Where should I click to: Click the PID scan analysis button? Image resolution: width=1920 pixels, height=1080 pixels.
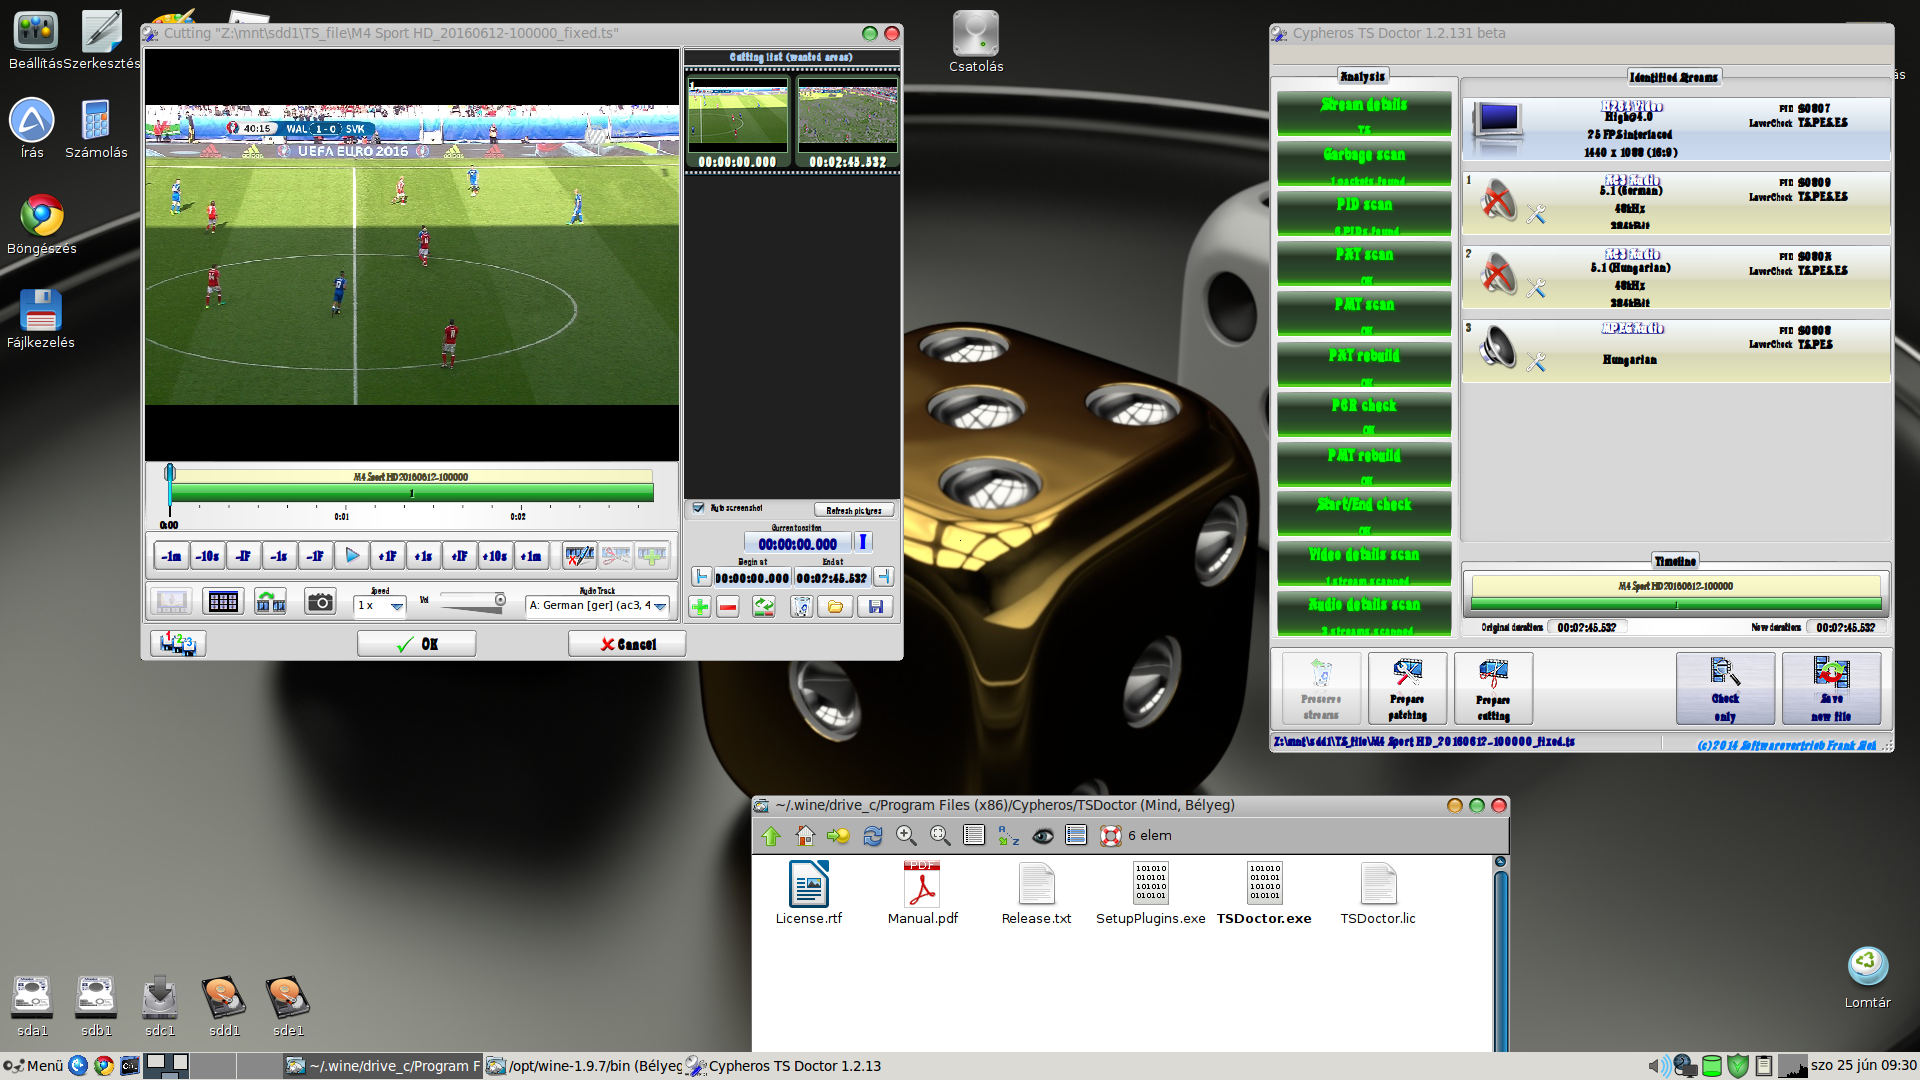(x=1364, y=213)
